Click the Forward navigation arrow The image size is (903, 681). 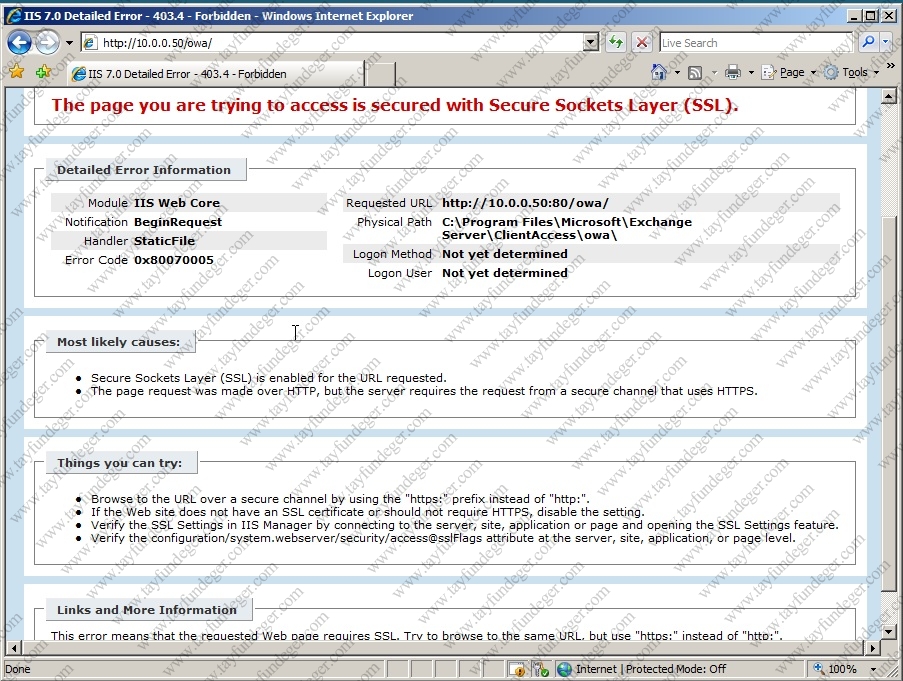pos(47,43)
